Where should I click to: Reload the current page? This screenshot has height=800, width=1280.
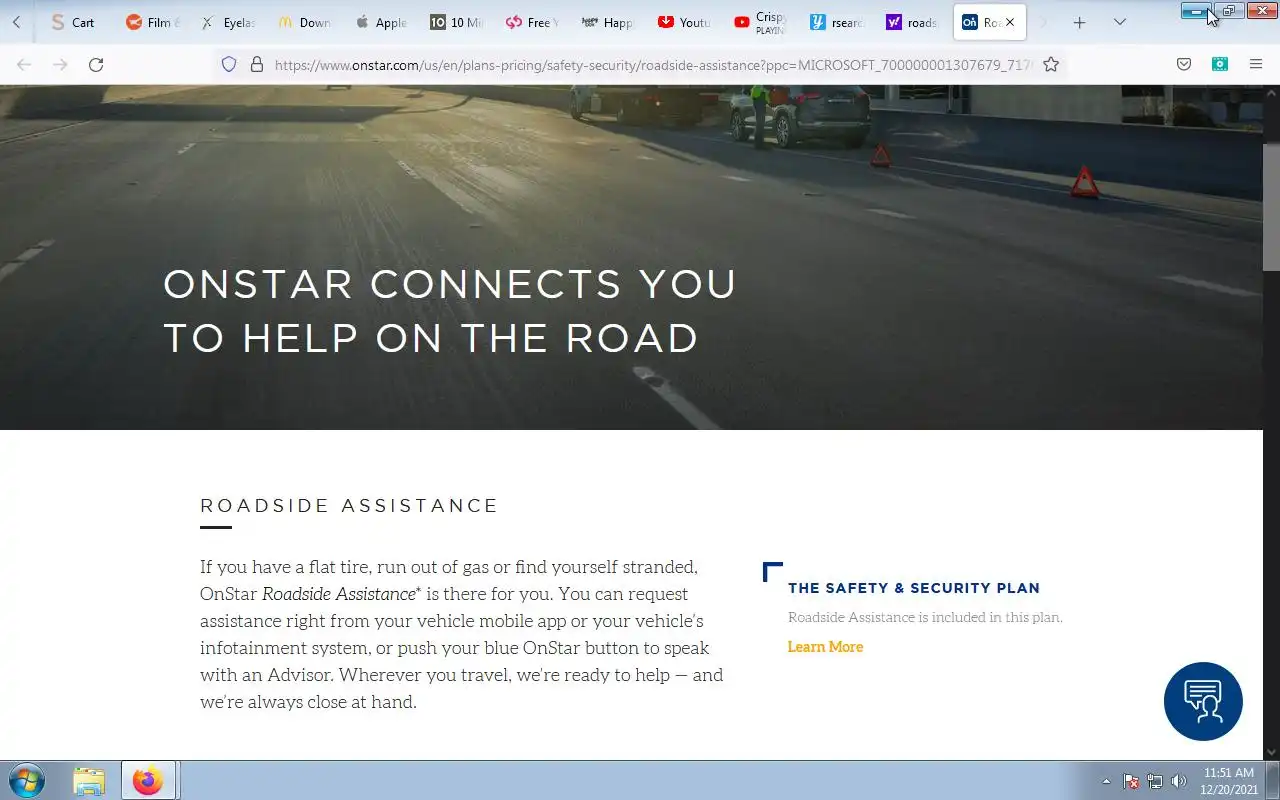(x=96, y=64)
